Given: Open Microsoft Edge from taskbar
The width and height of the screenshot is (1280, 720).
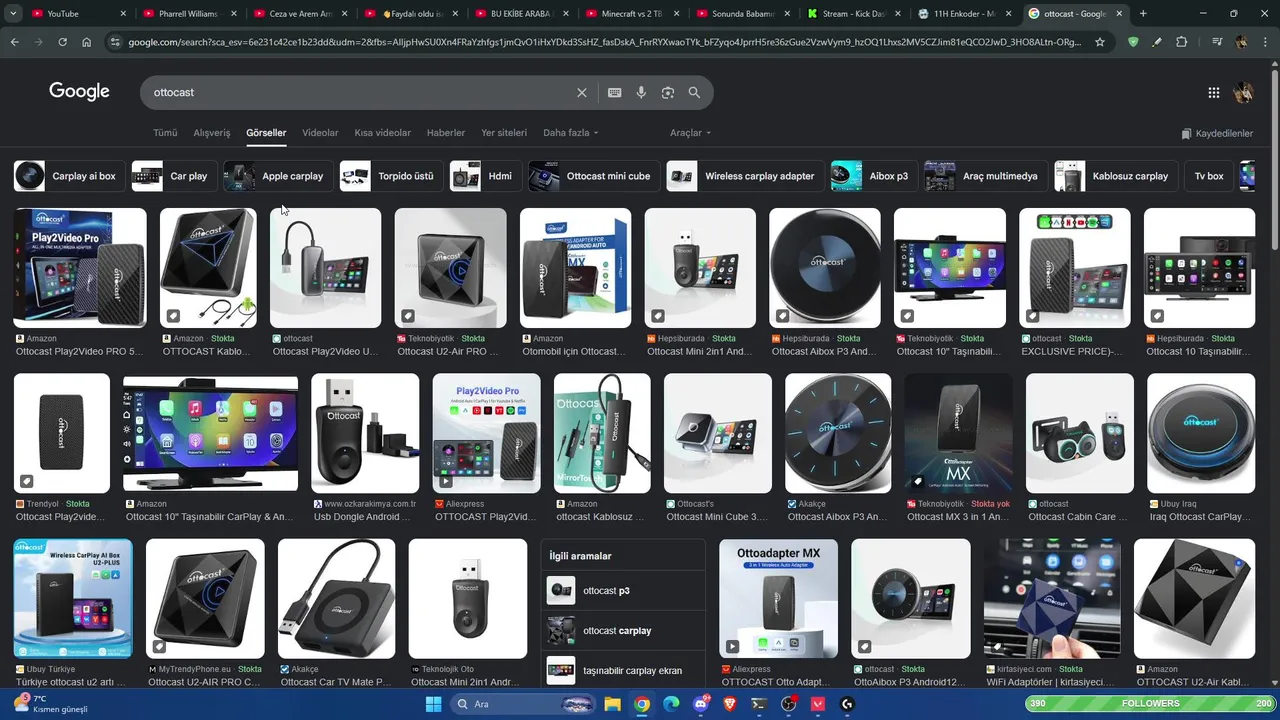Looking at the screenshot, I should pos(671,704).
